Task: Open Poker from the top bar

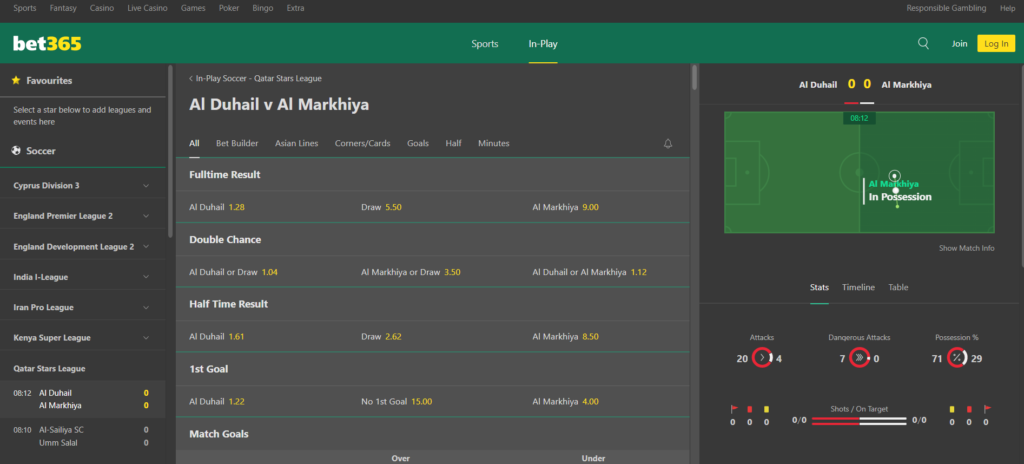Action: point(229,8)
